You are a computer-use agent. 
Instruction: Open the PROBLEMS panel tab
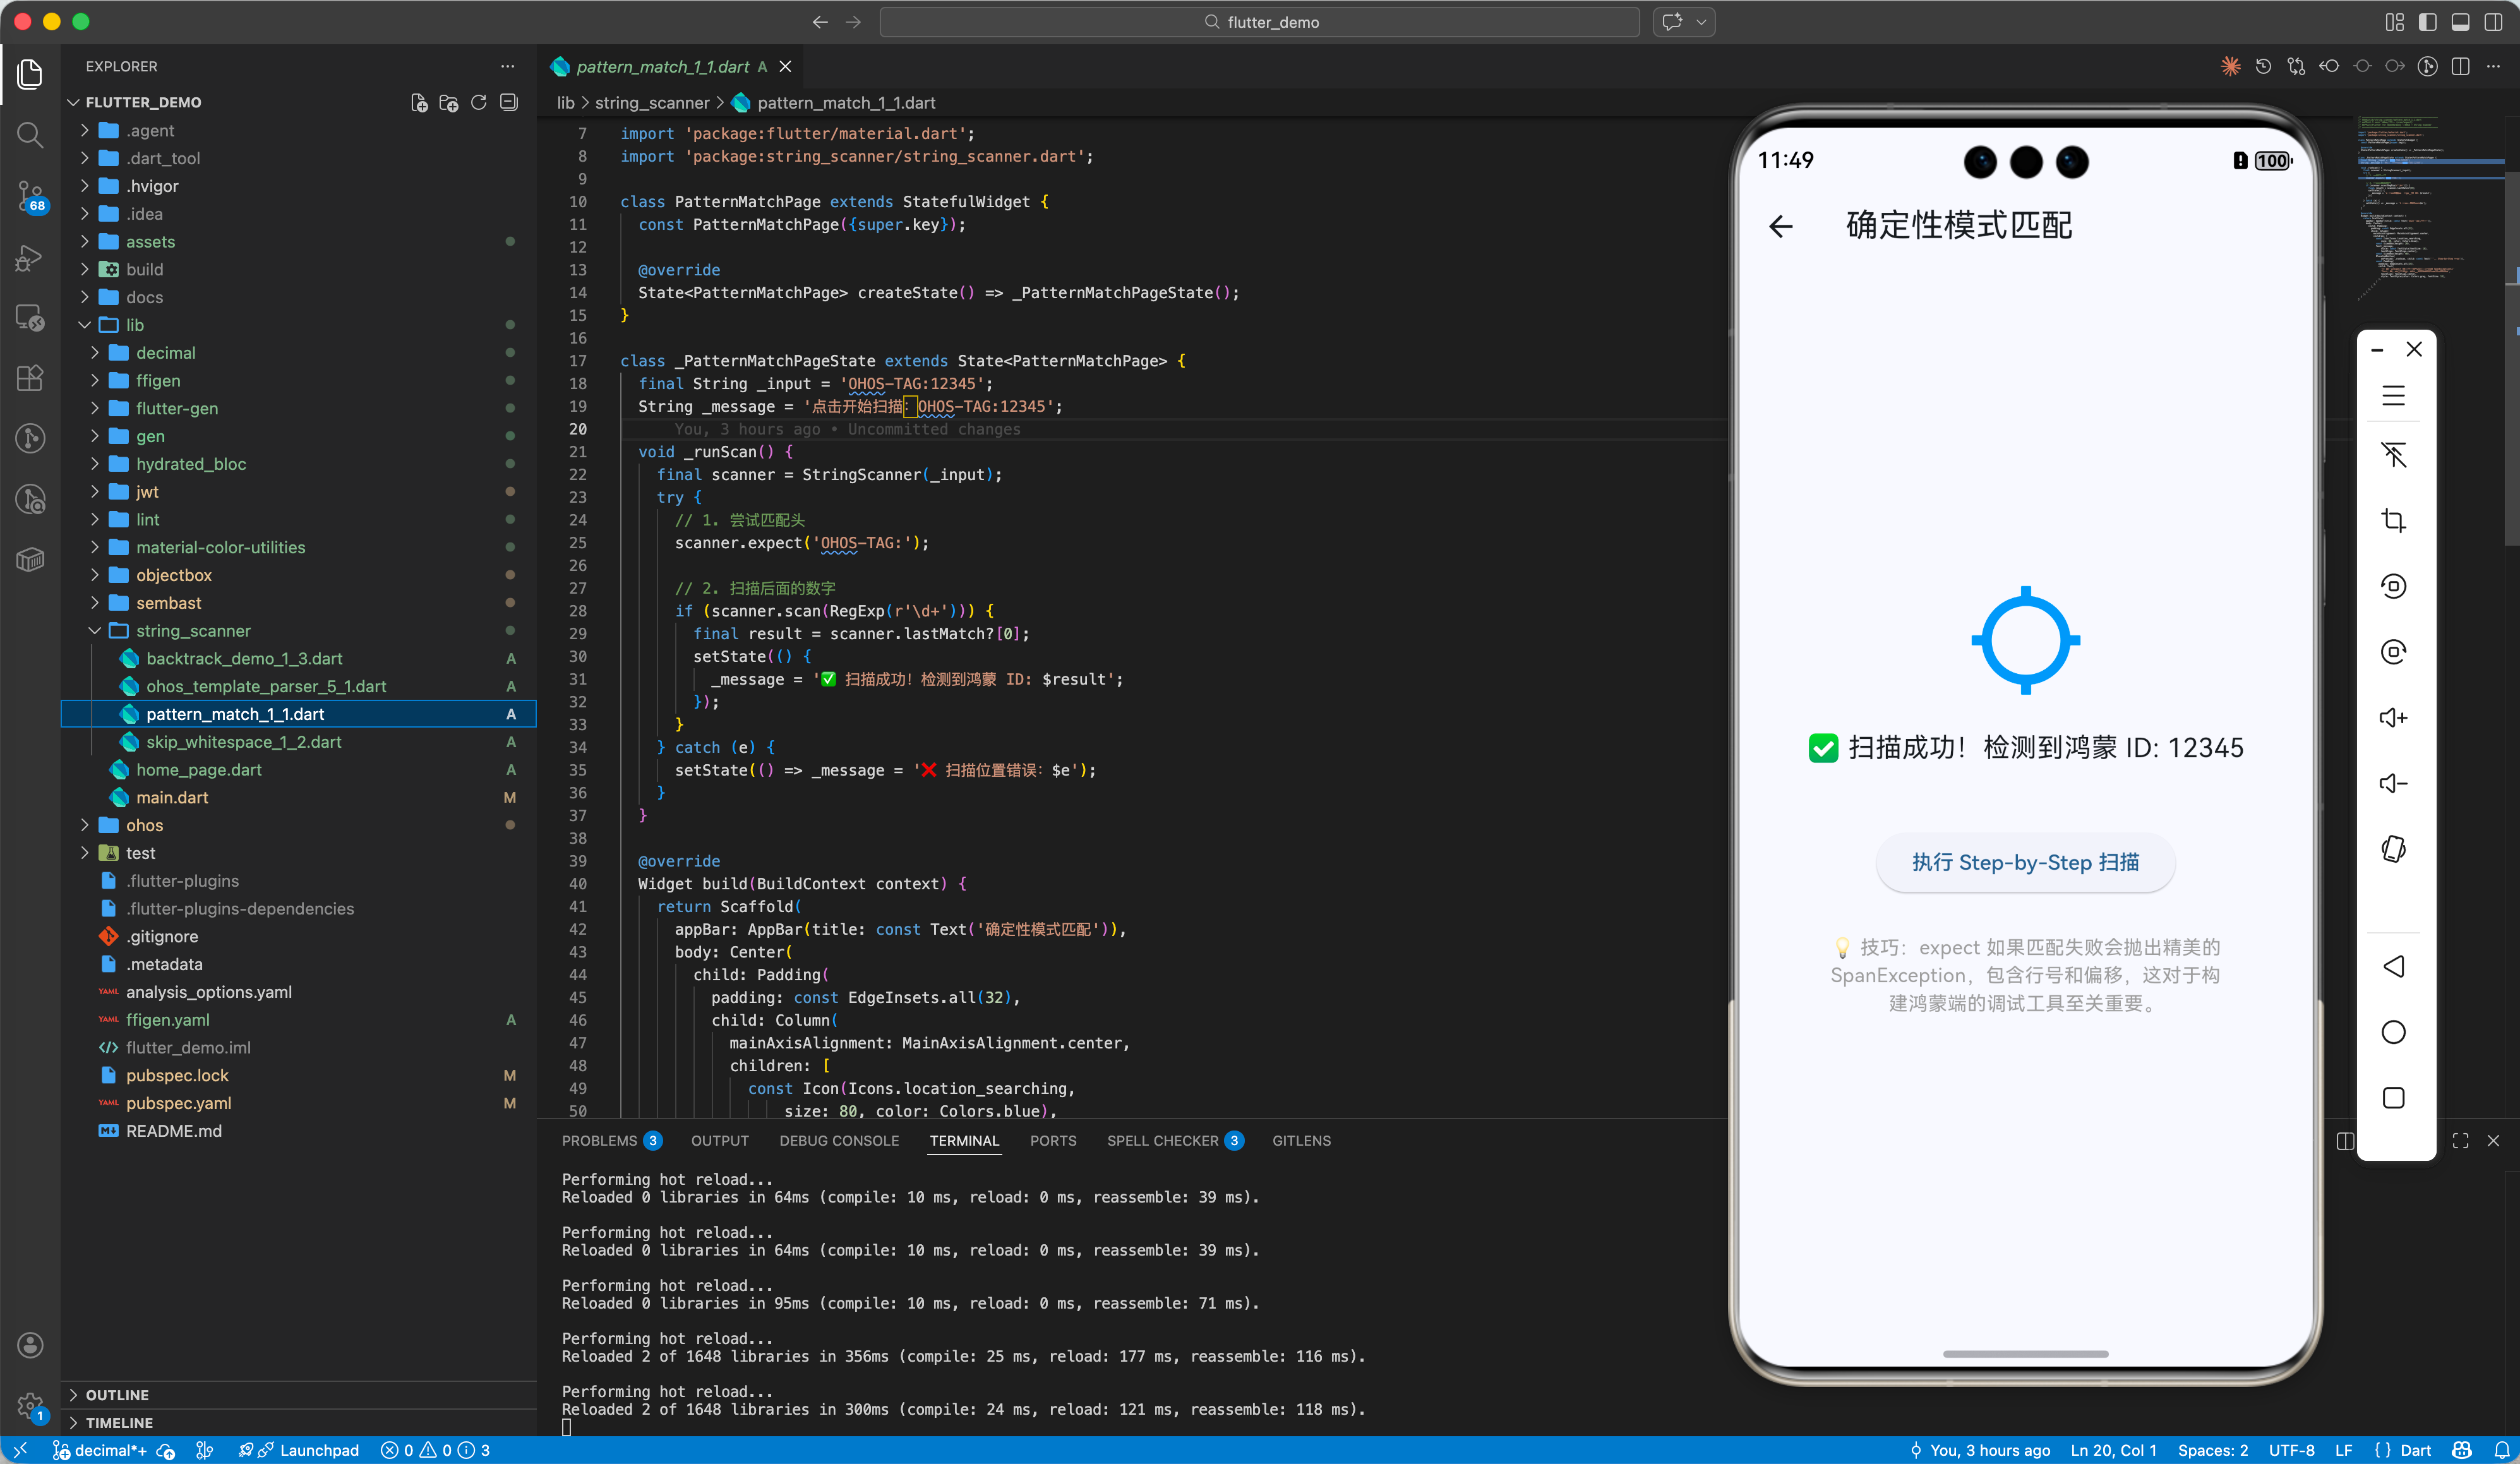pos(599,1140)
